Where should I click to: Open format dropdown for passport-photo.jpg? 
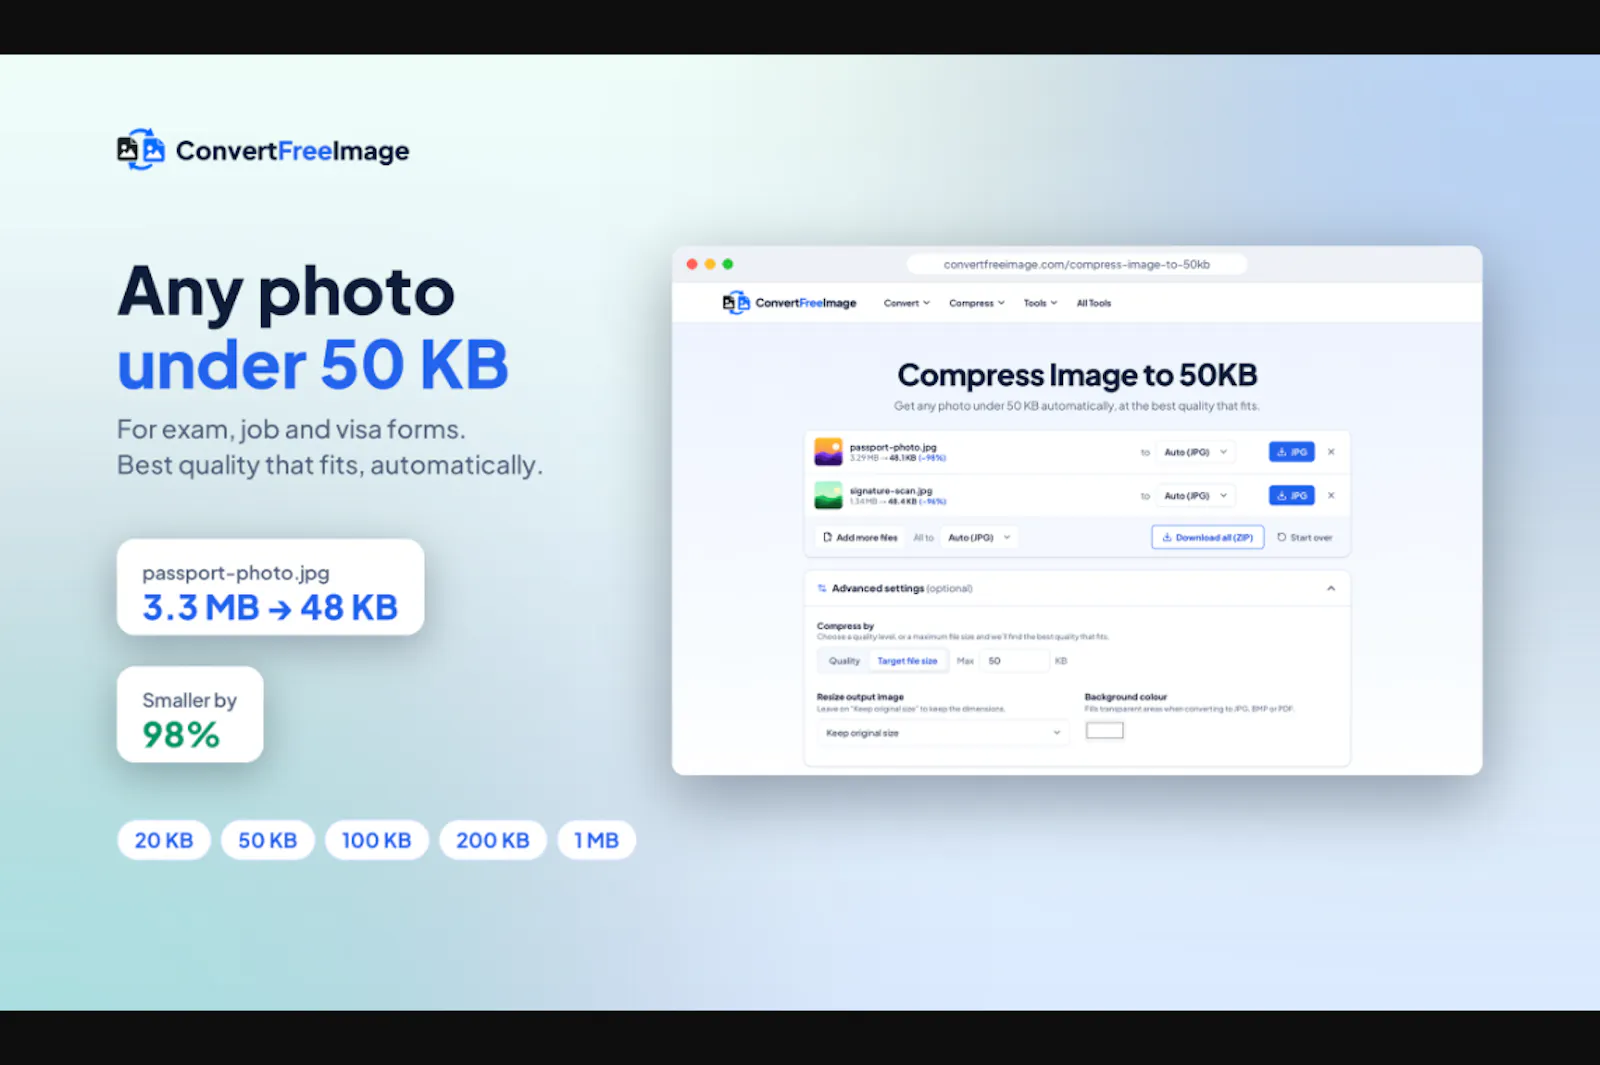[x=1195, y=452]
